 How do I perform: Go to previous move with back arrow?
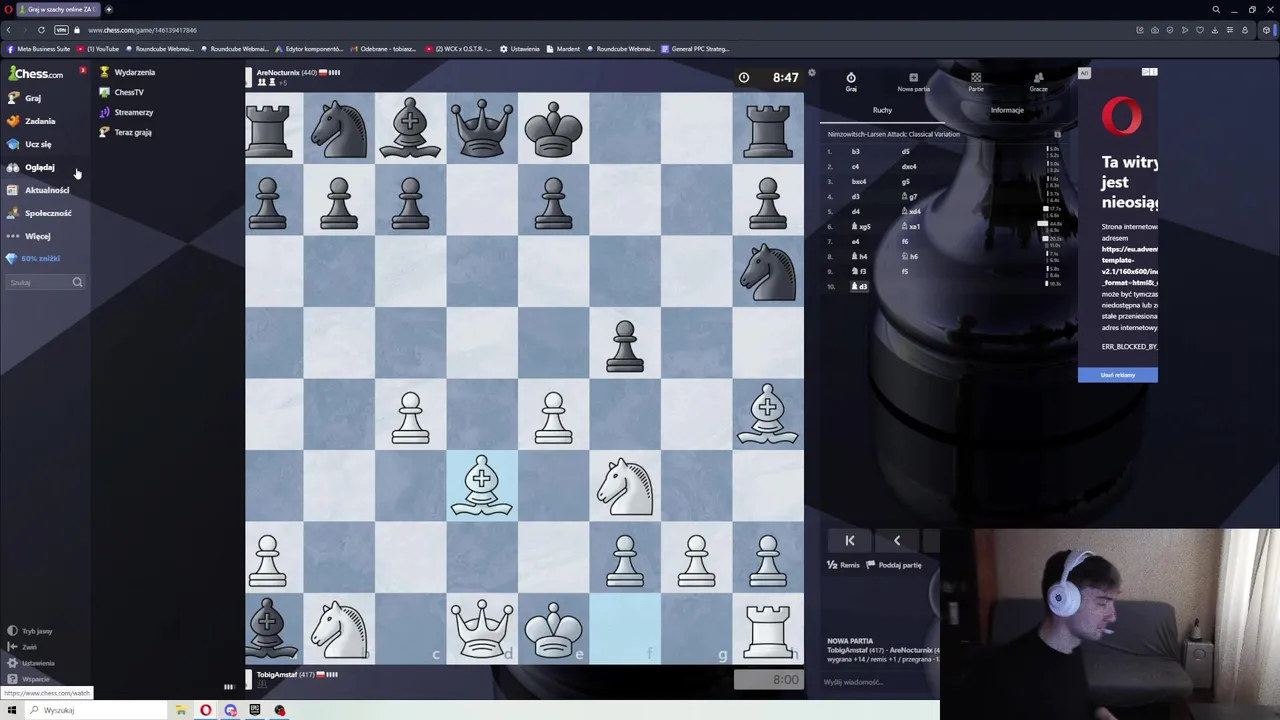click(897, 540)
